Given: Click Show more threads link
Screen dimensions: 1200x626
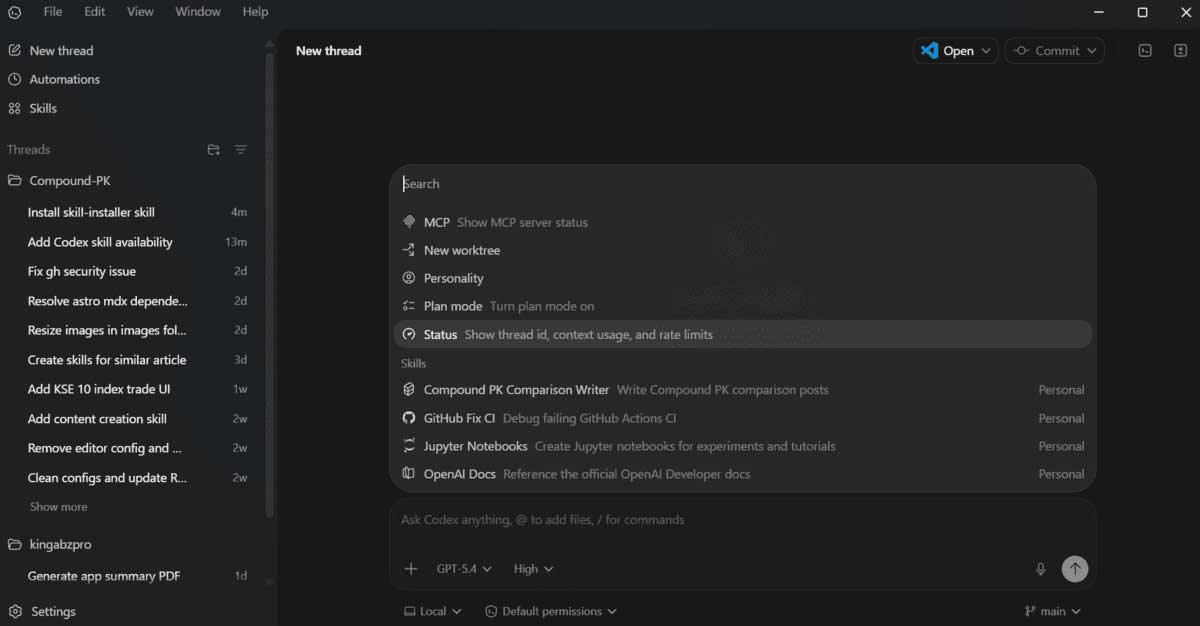Looking at the screenshot, I should [x=58, y=507].
